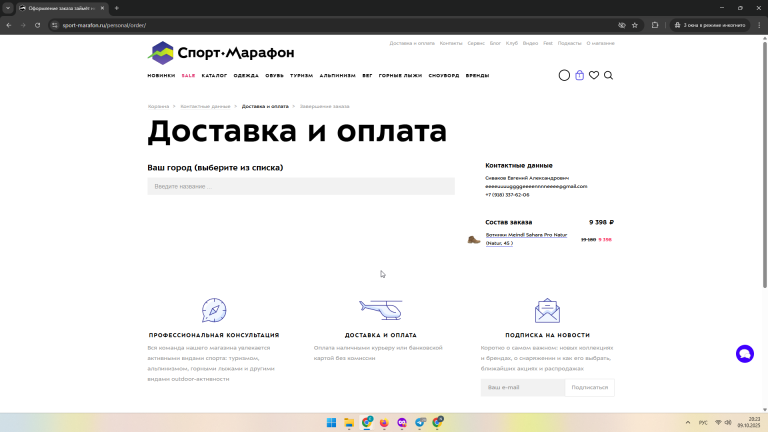Open О магазине link in header
Screen dimensions: 768x432
pos(600,43)
